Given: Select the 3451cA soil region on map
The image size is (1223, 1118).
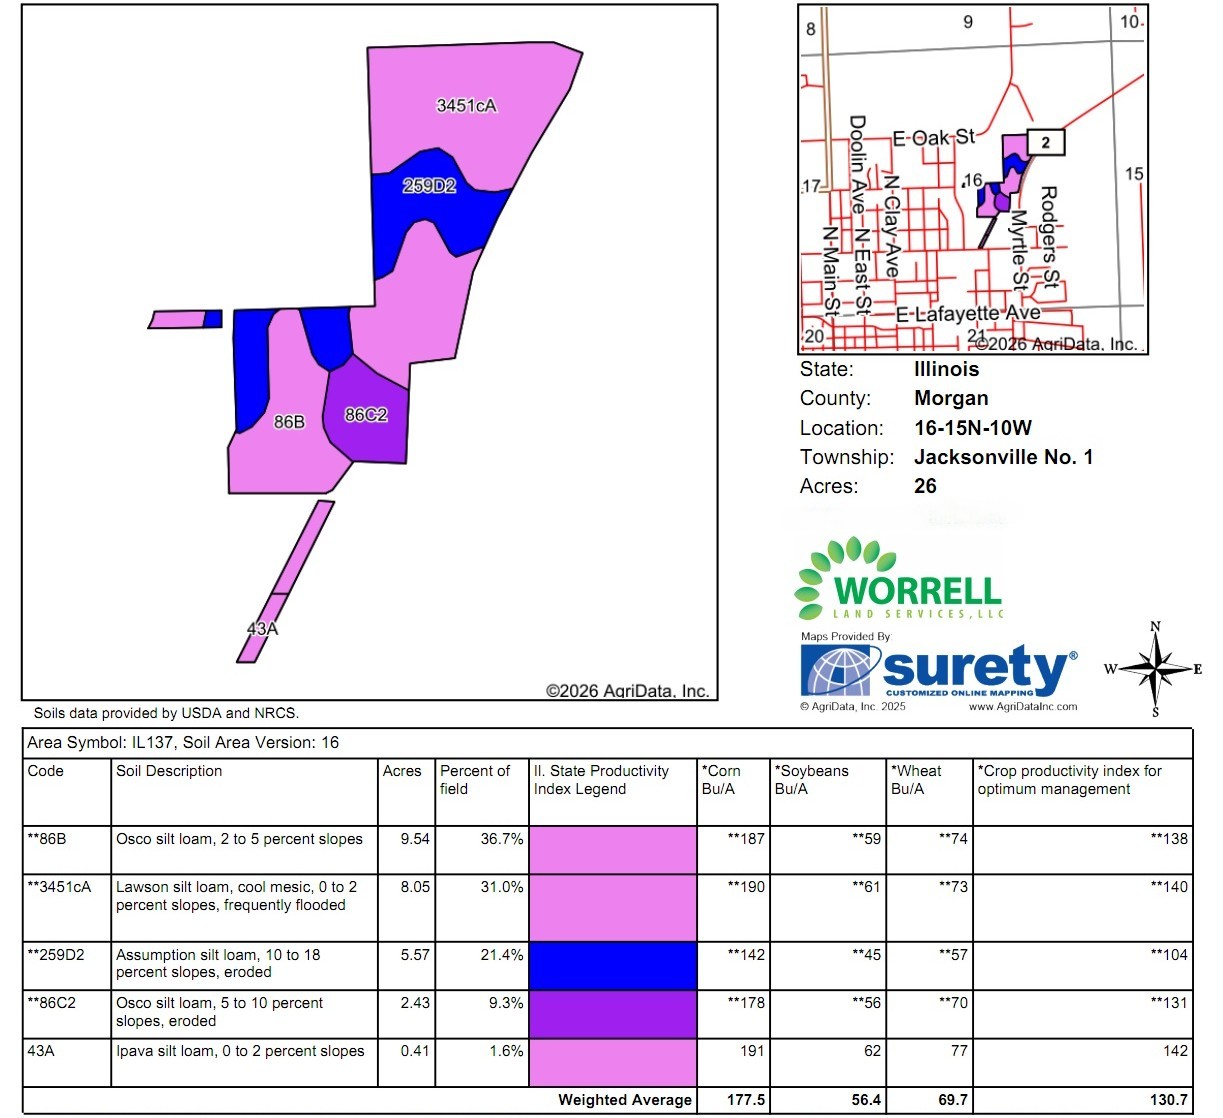Looking at the screenshot, I should [x=466, y=106].
